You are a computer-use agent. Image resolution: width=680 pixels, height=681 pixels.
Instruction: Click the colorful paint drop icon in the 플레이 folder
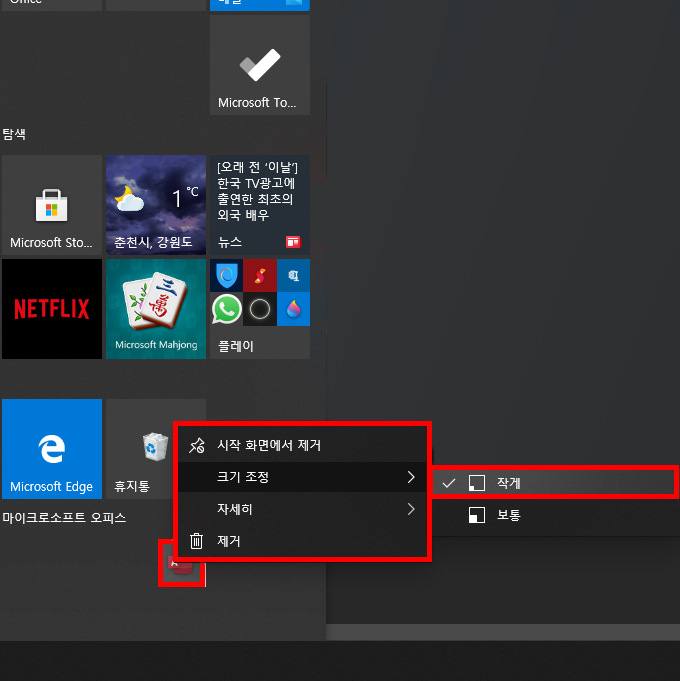pos(294,309)
